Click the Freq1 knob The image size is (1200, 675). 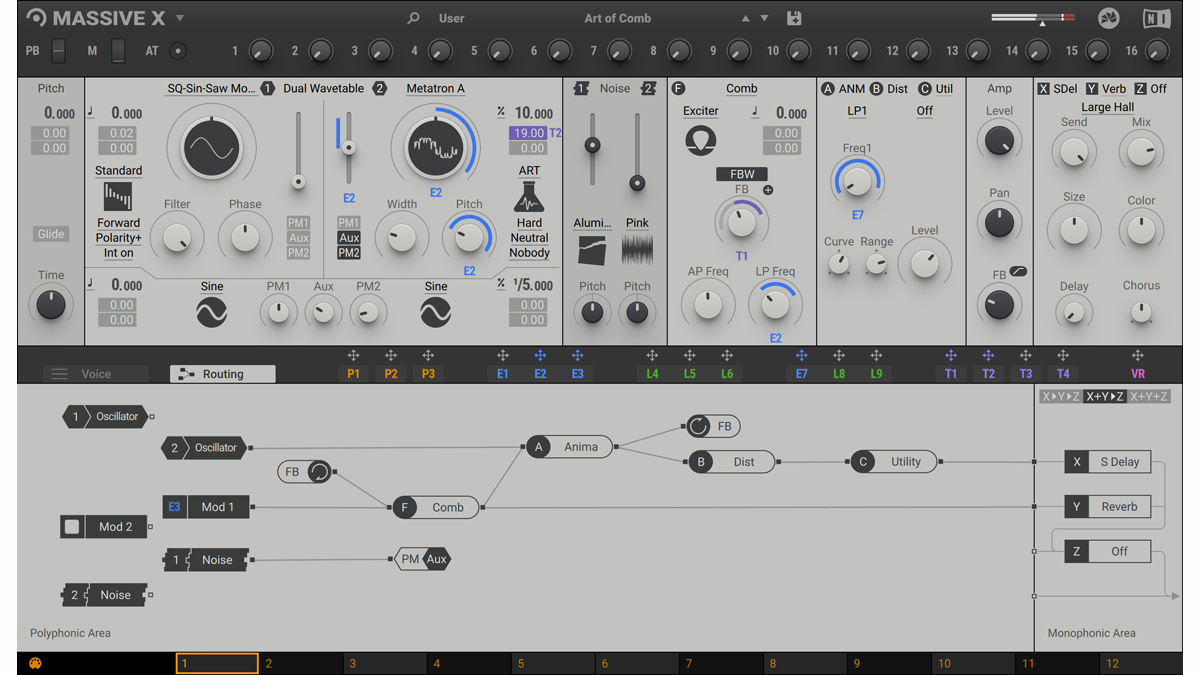(857, 181)
